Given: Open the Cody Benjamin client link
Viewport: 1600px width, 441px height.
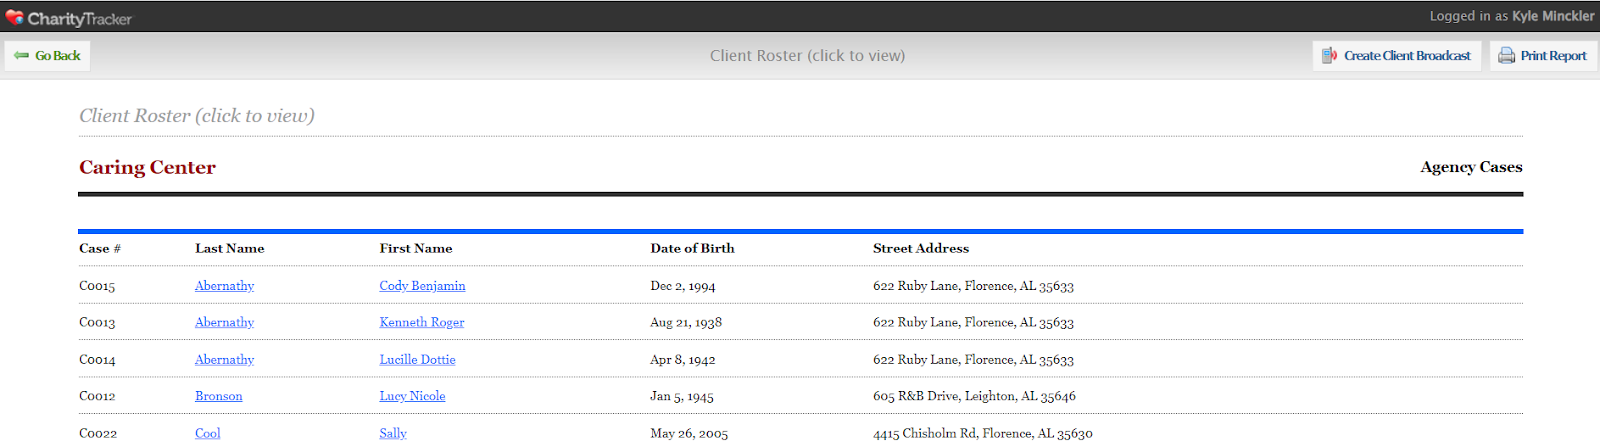Looking at the screenshot, I should pyautogui.click(x=422, y=286).
